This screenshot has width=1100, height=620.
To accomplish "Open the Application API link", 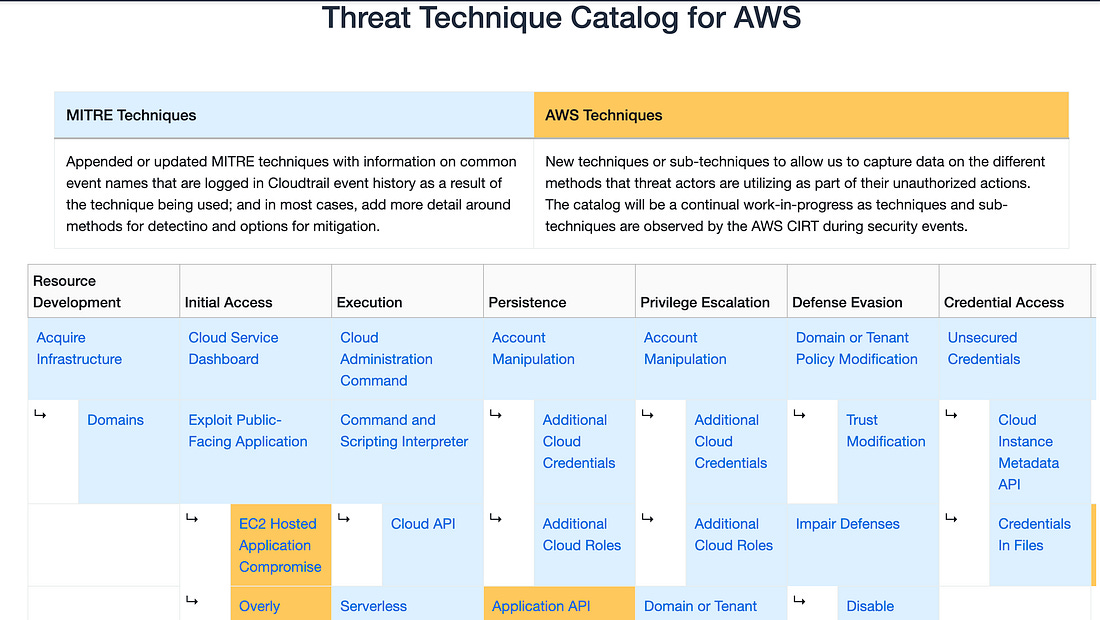I will [x=541, y=606].
